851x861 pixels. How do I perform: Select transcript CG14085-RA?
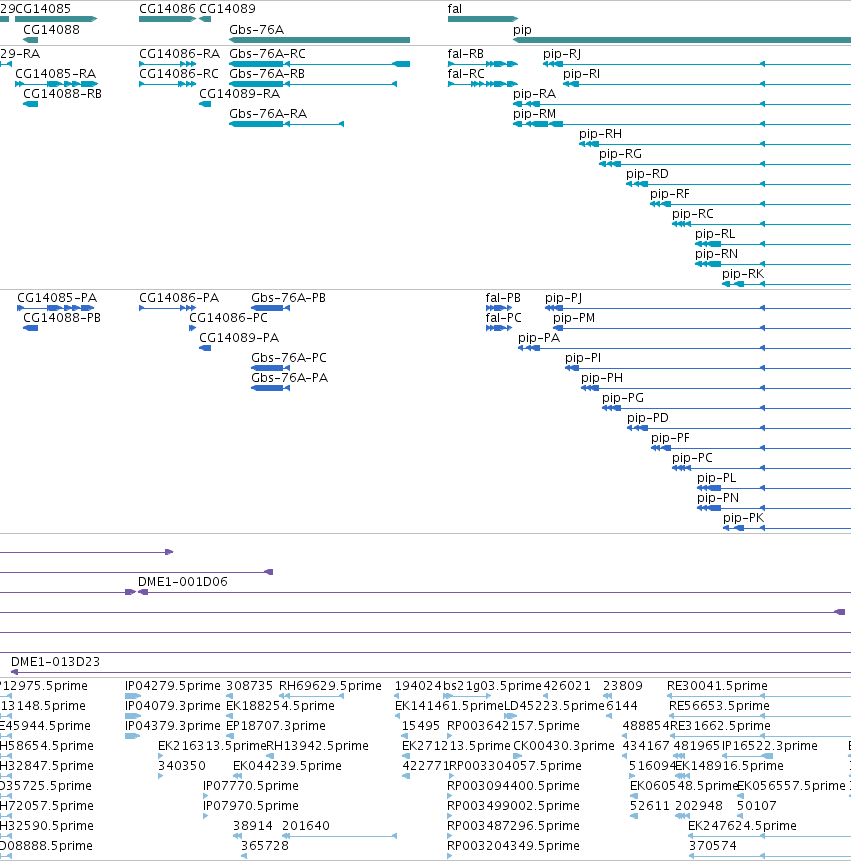pyautogui.click(x=56, y=84)
